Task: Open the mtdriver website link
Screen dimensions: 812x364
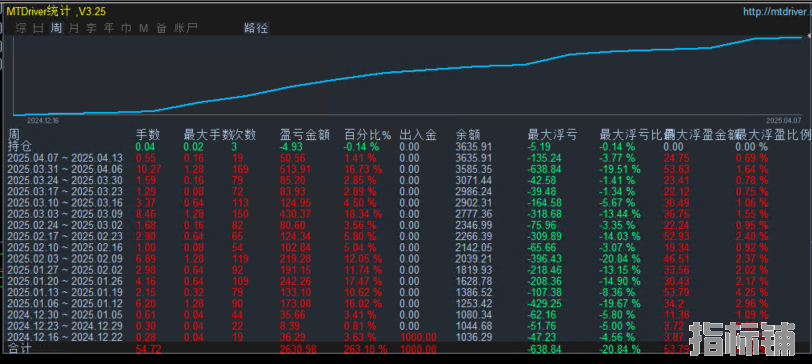Action: point(777,11)
